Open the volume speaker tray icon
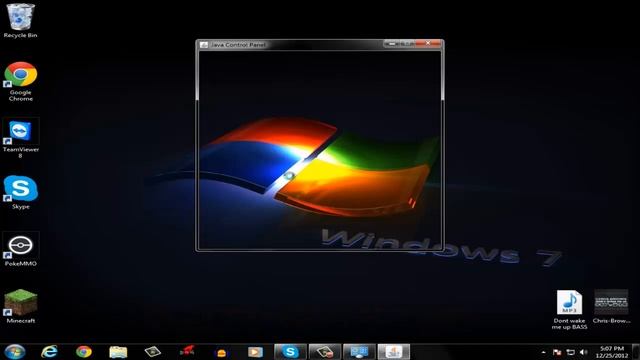The width and height of the screenshot is (640, 360). click(x=584, y=352)
